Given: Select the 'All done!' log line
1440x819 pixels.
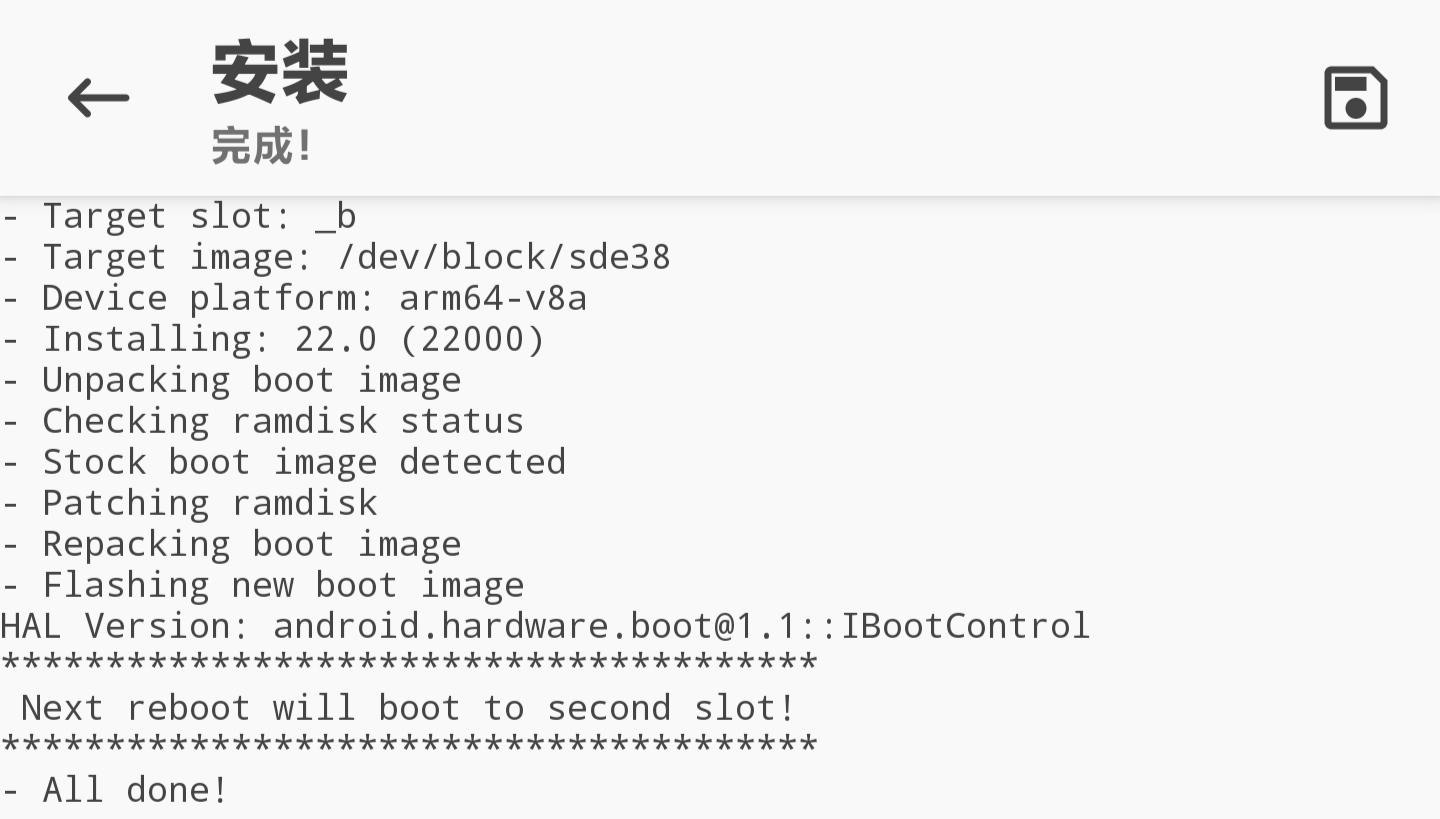Looking at the screenshot, I should pos(116,790).
